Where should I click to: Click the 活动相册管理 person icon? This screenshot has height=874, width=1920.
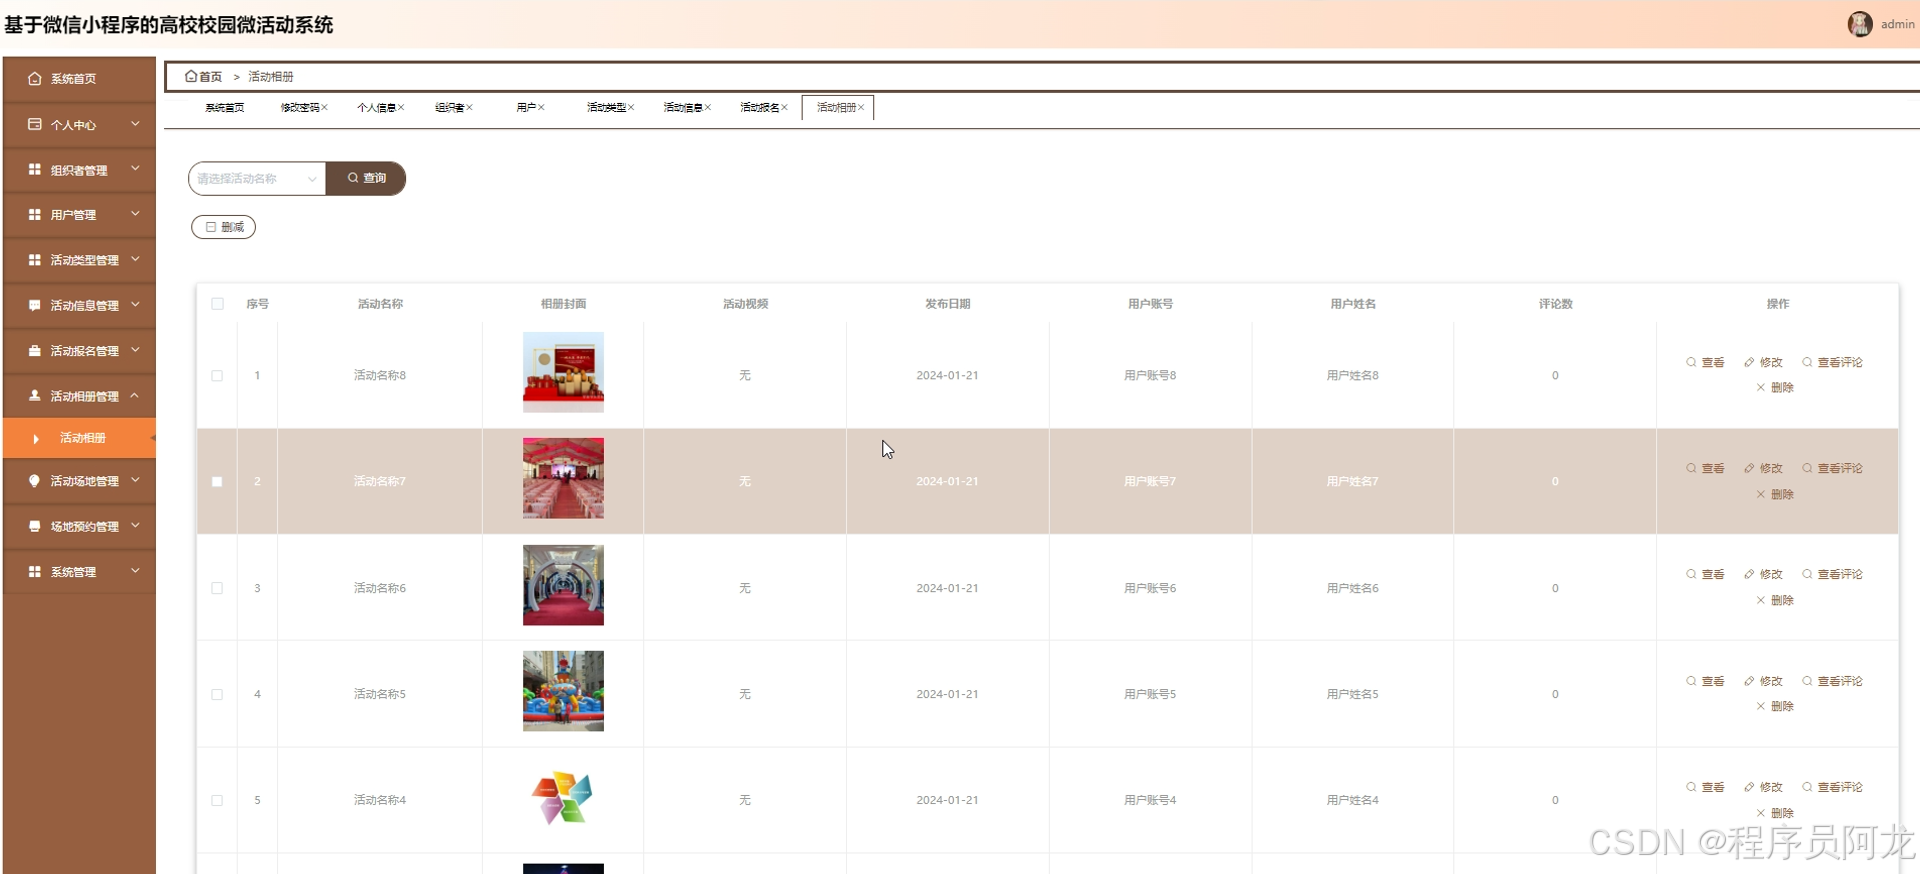[35, 395]
